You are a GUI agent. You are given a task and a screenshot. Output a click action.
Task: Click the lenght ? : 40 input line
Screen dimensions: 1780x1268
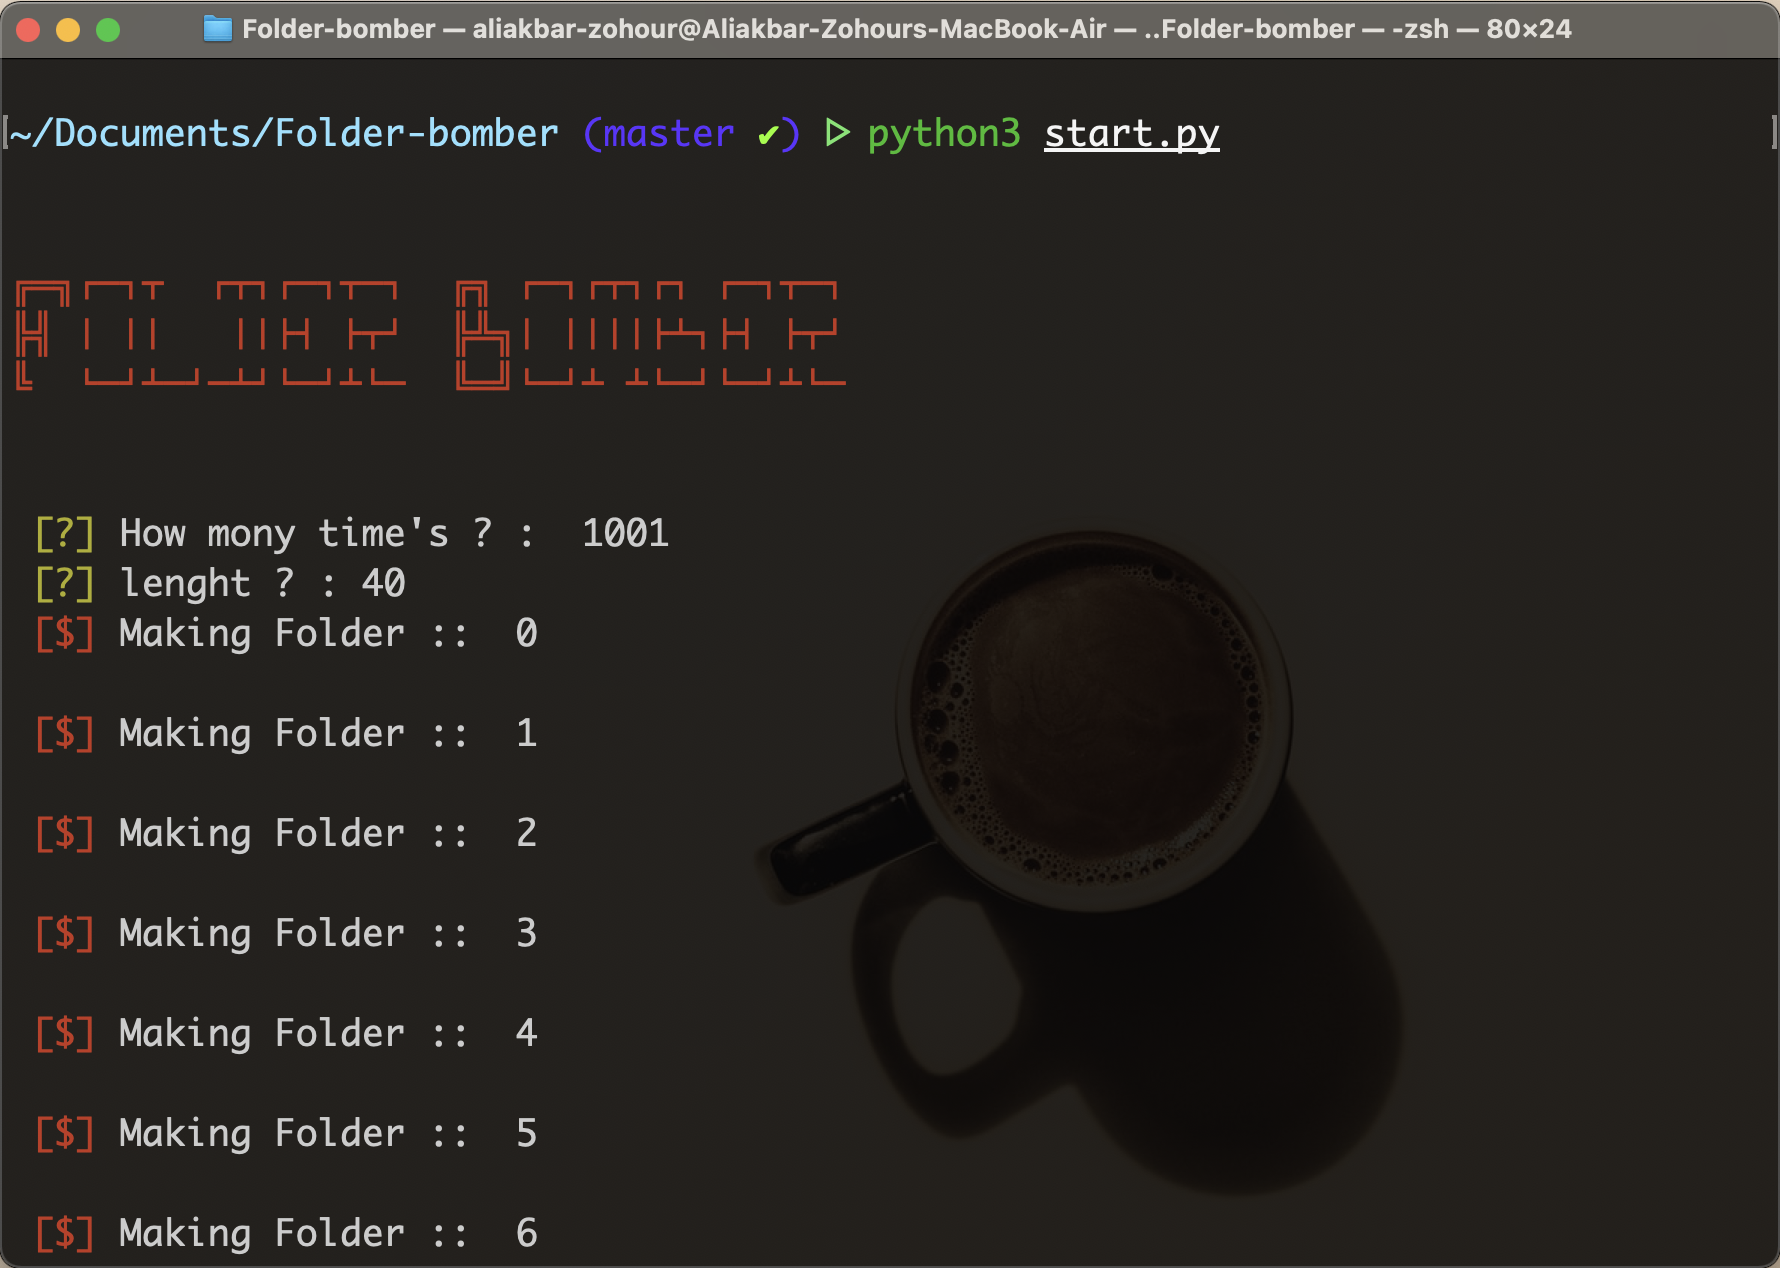pyautogui.click(x=262, y=583)
